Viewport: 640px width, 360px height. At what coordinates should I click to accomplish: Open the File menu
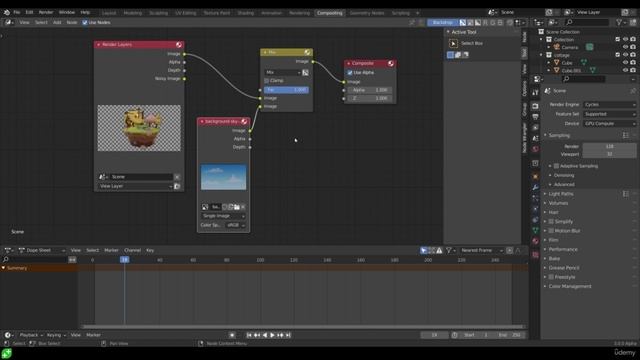(x=17, y=12)
